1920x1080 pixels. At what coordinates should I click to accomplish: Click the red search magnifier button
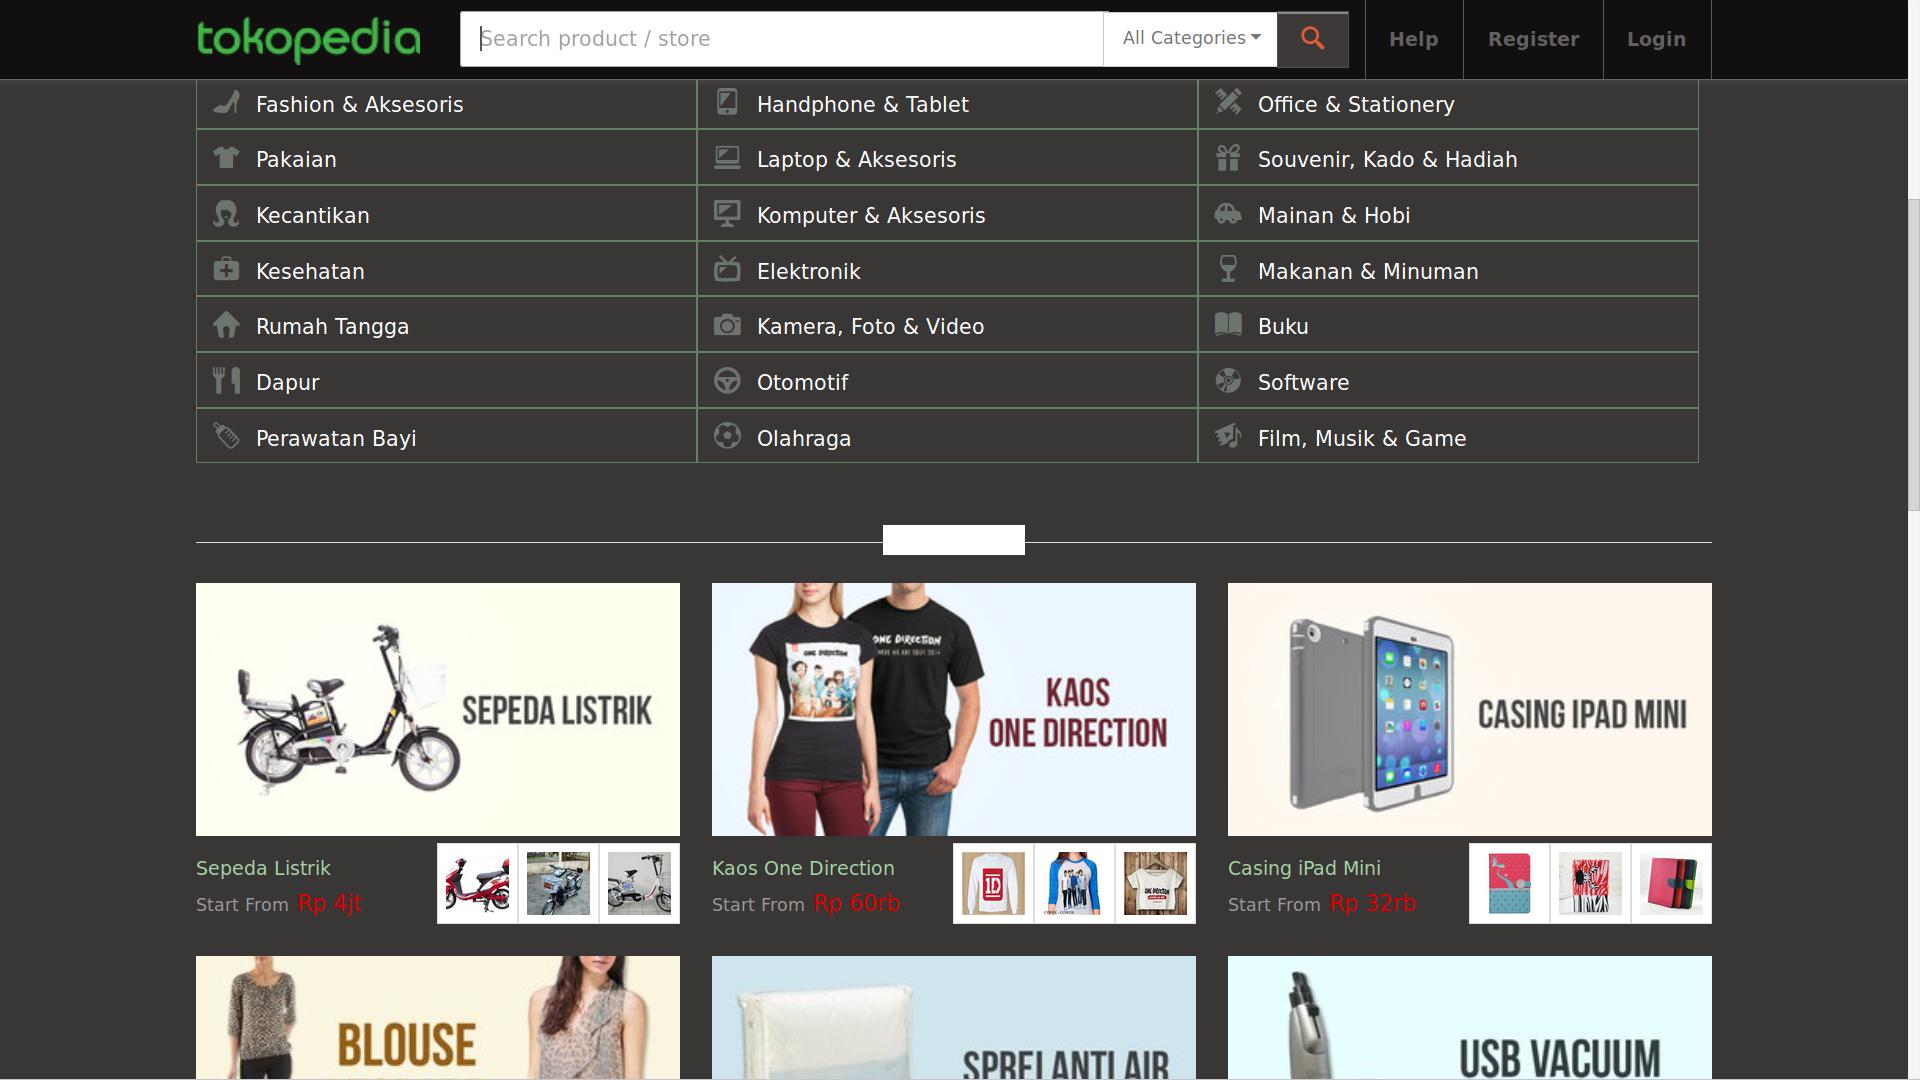[1313, 39]
